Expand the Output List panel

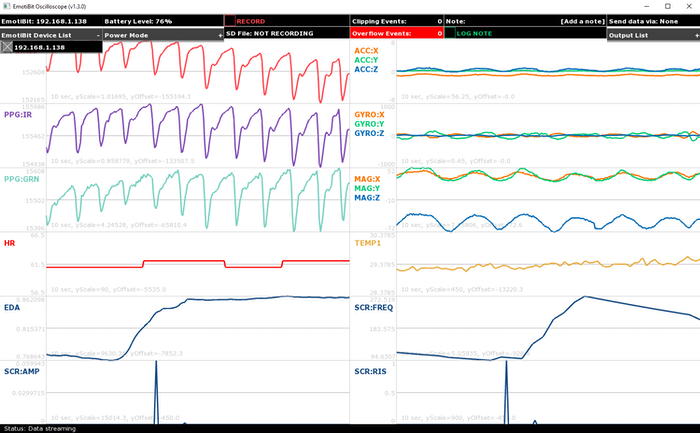697,35
